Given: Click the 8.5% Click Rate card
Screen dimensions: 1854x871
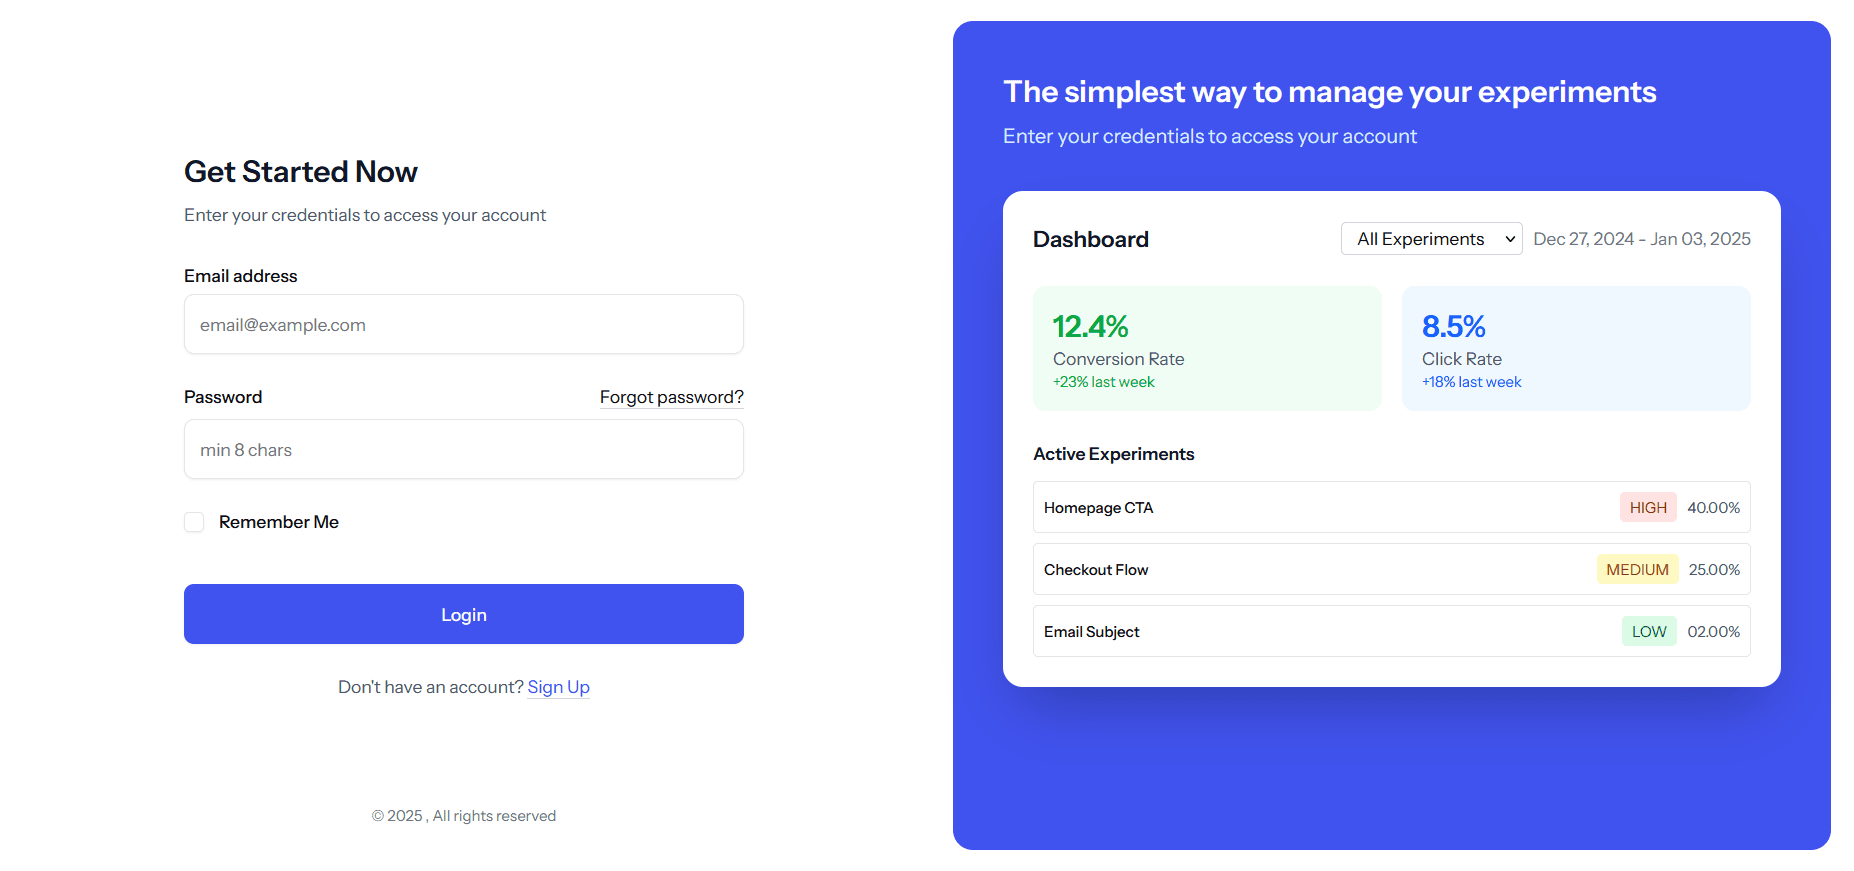Looking at the screenshot, I should click(1575, 348).
